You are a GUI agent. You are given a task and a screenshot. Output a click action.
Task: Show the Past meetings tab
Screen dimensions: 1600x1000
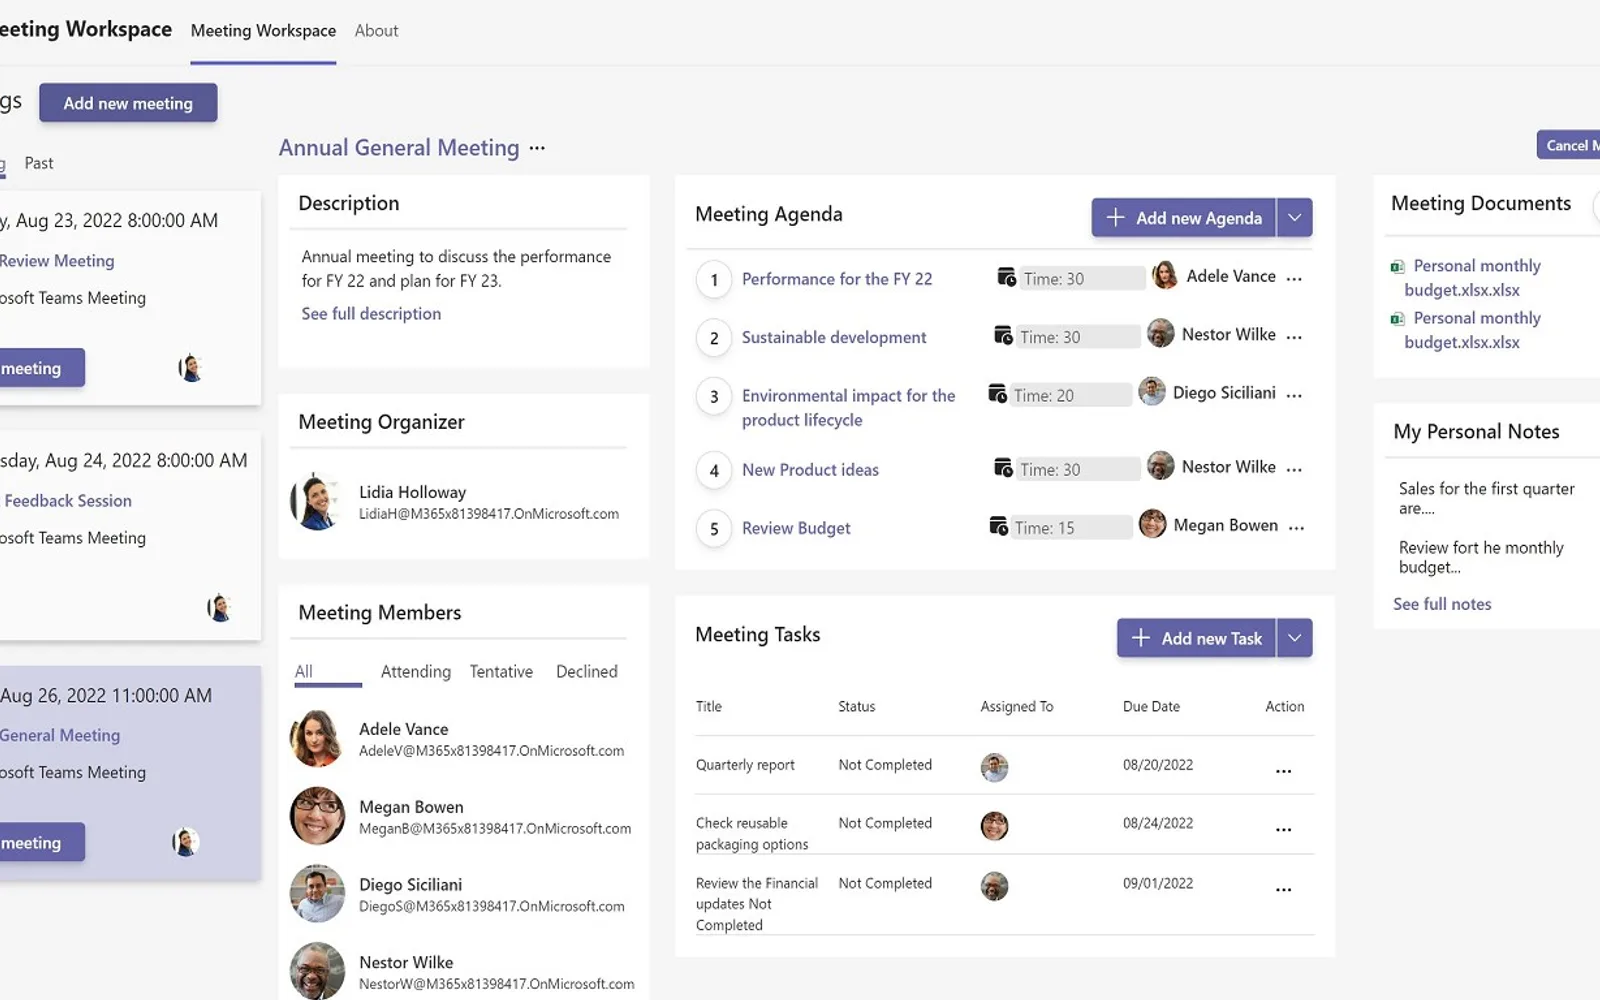click(39, 163)
